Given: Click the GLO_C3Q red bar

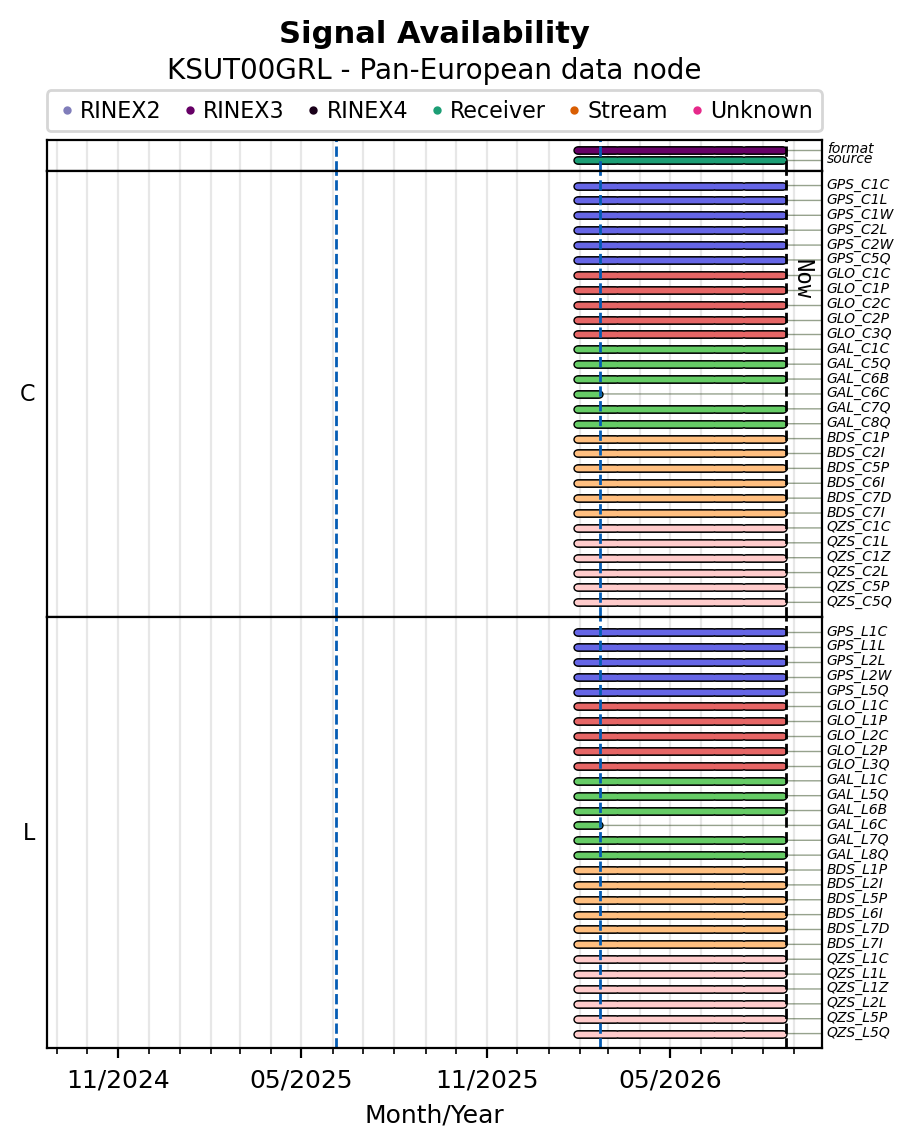Looking at the screenshot, I should point(681,334).
